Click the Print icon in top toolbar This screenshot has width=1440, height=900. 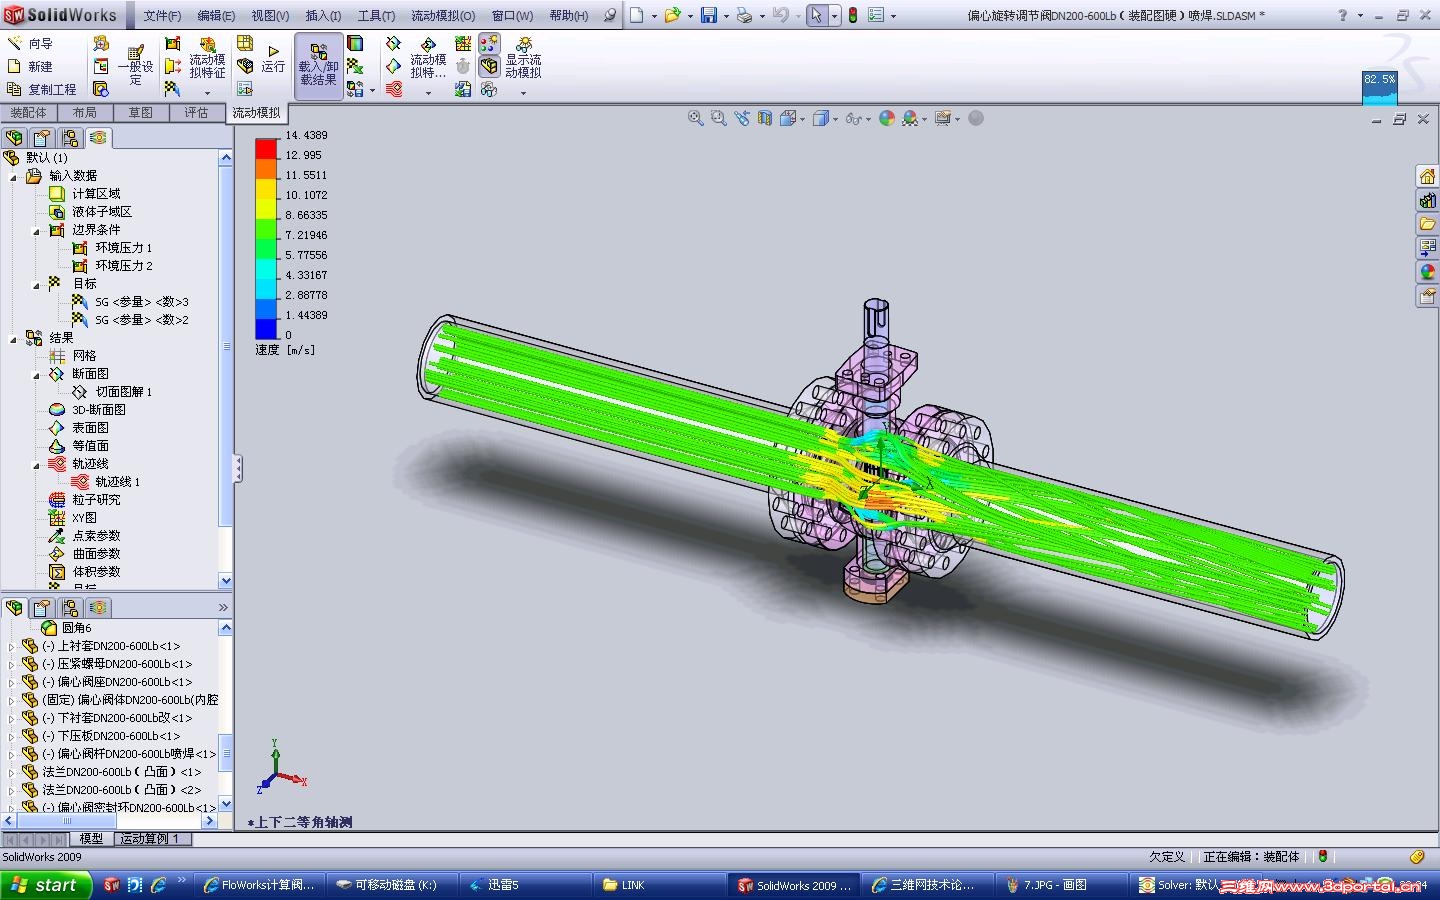click(744, 15)
